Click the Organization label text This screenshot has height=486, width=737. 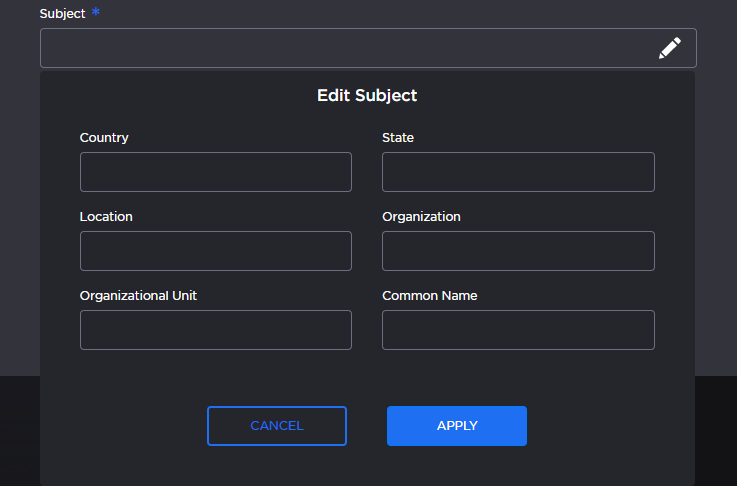point(421,217)
